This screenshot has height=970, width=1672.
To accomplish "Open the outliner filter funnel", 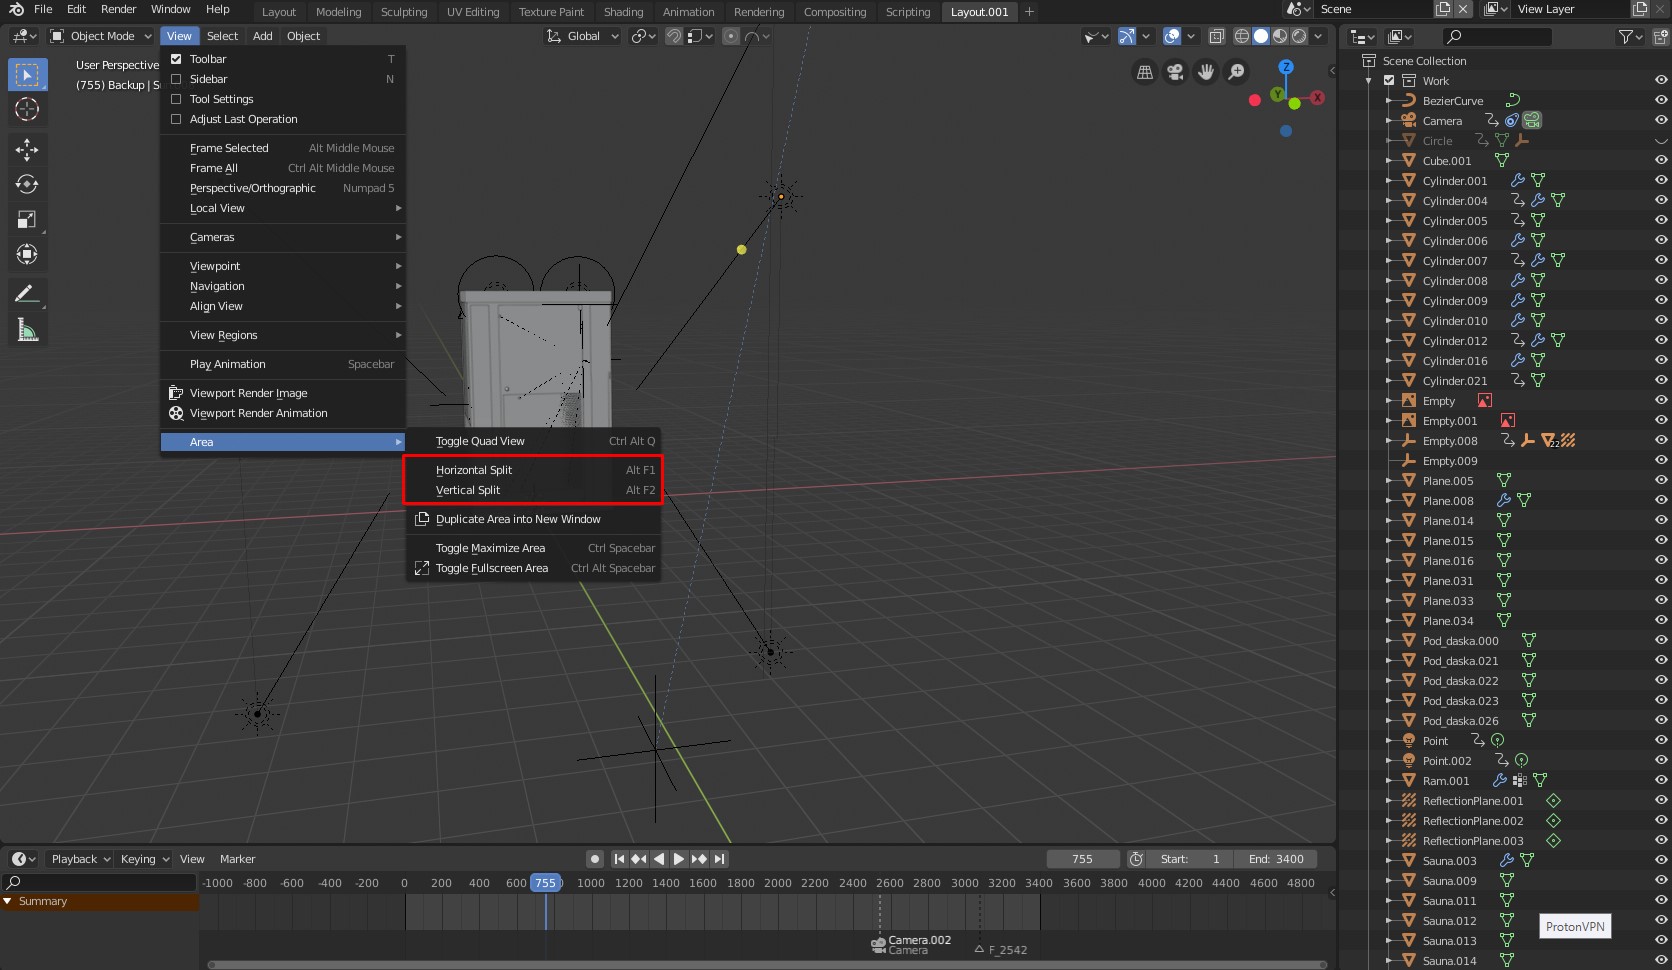I will 1627,37.
